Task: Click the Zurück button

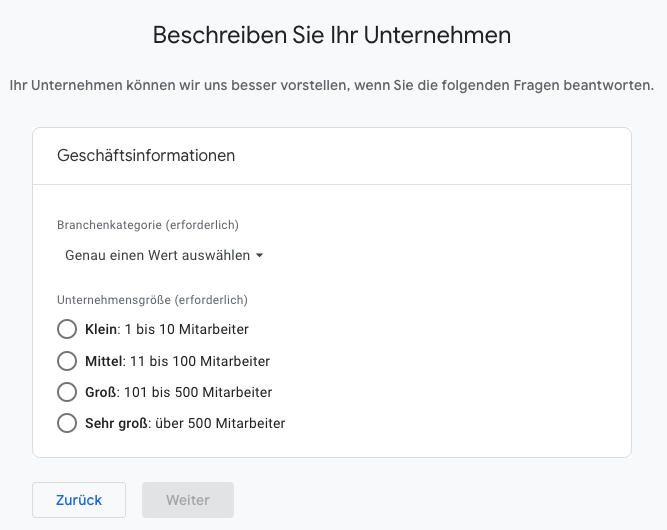Action: click(x=79, y=500)
